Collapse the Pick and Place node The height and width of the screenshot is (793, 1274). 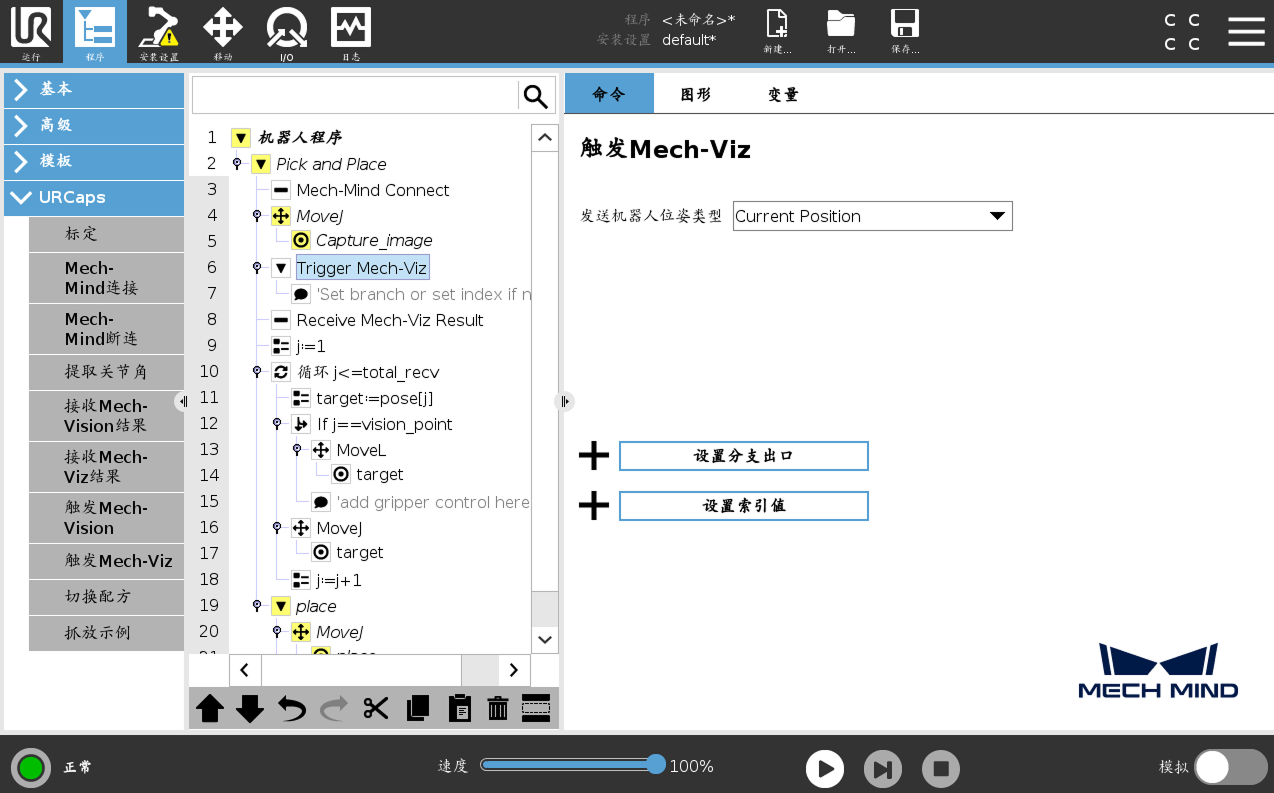261,164
